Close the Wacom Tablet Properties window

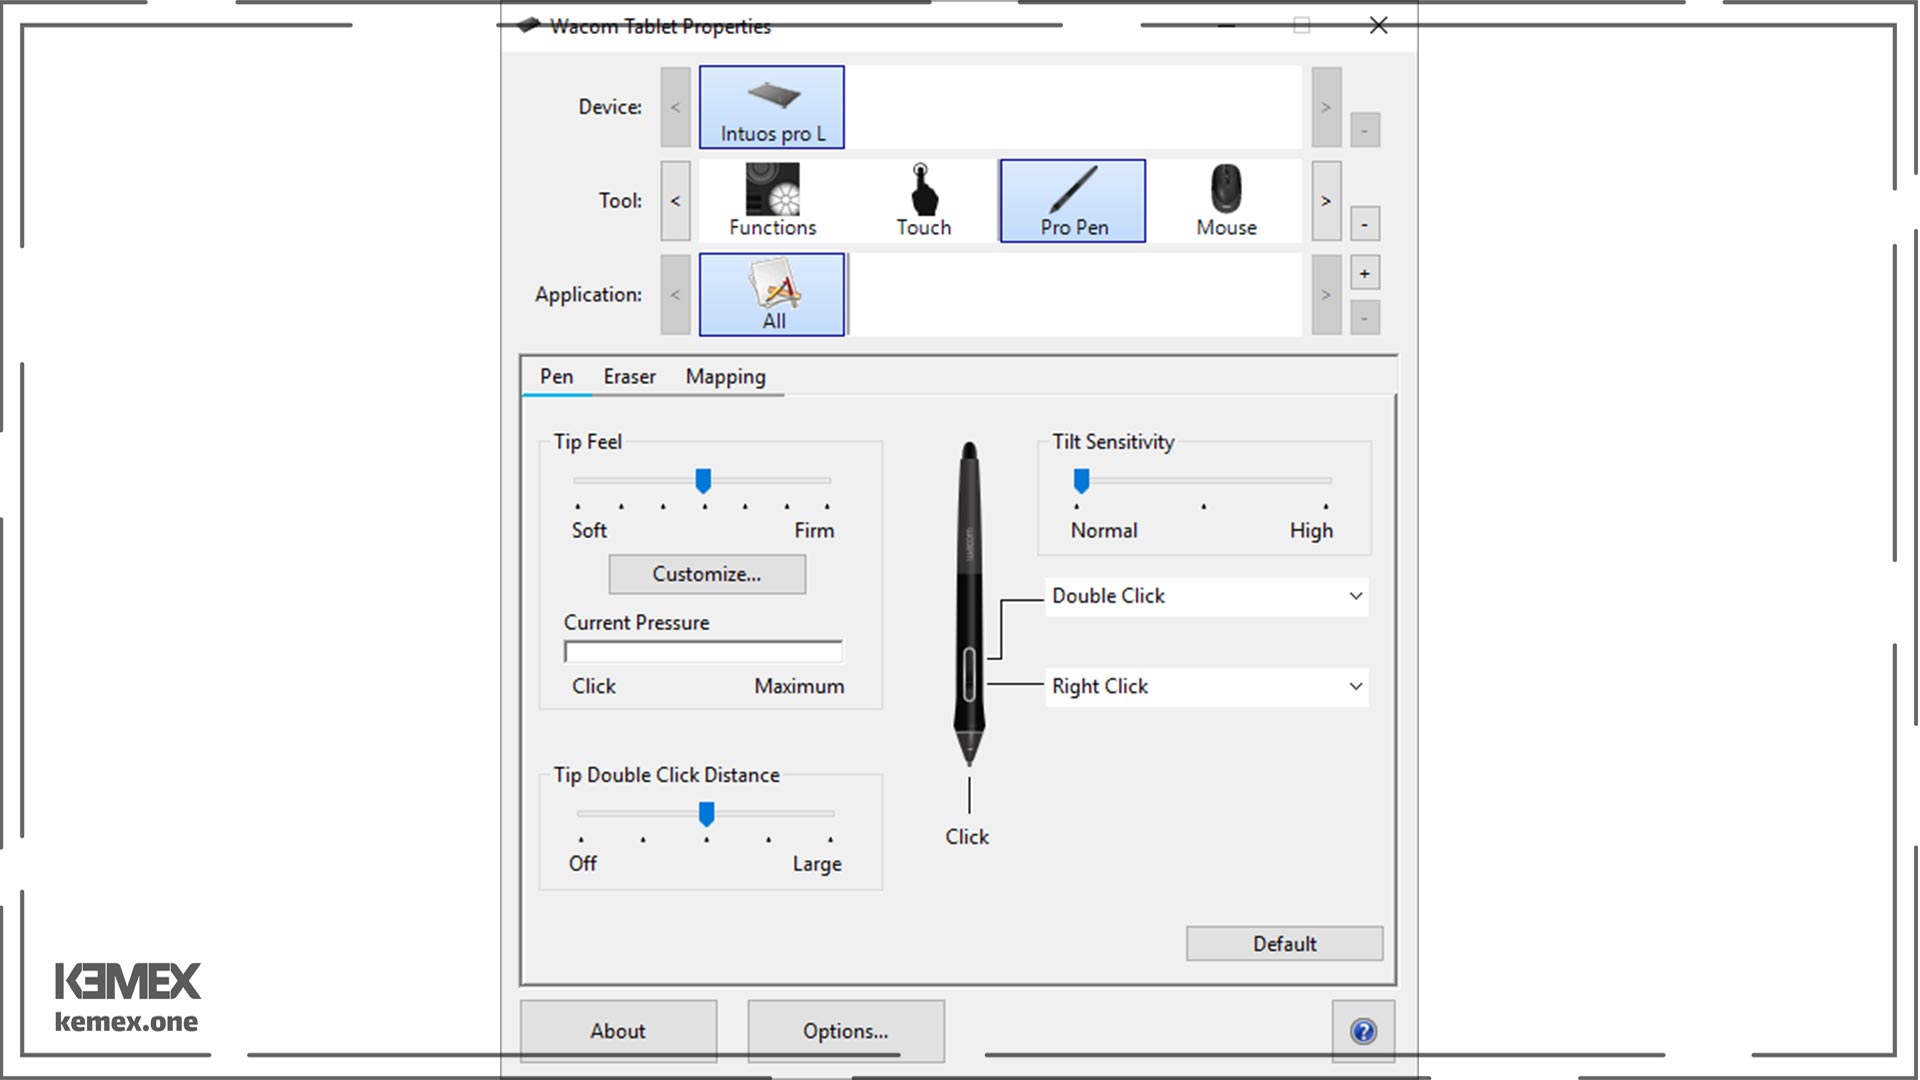(1378, 25)
